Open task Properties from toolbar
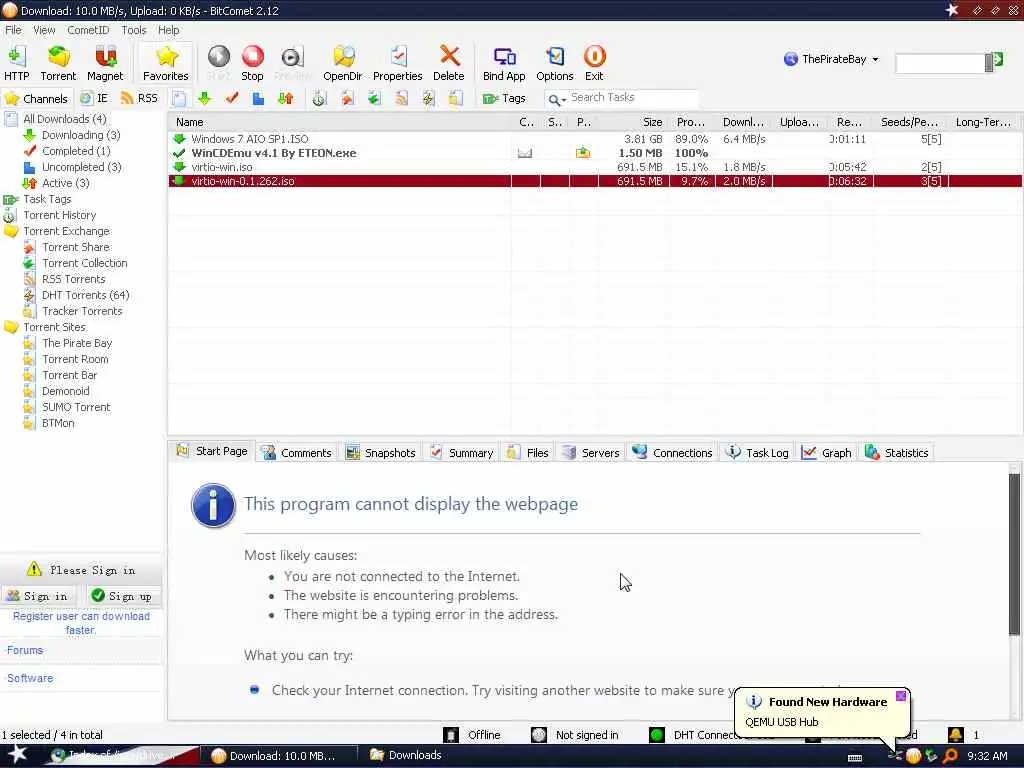 pos(397,63)
